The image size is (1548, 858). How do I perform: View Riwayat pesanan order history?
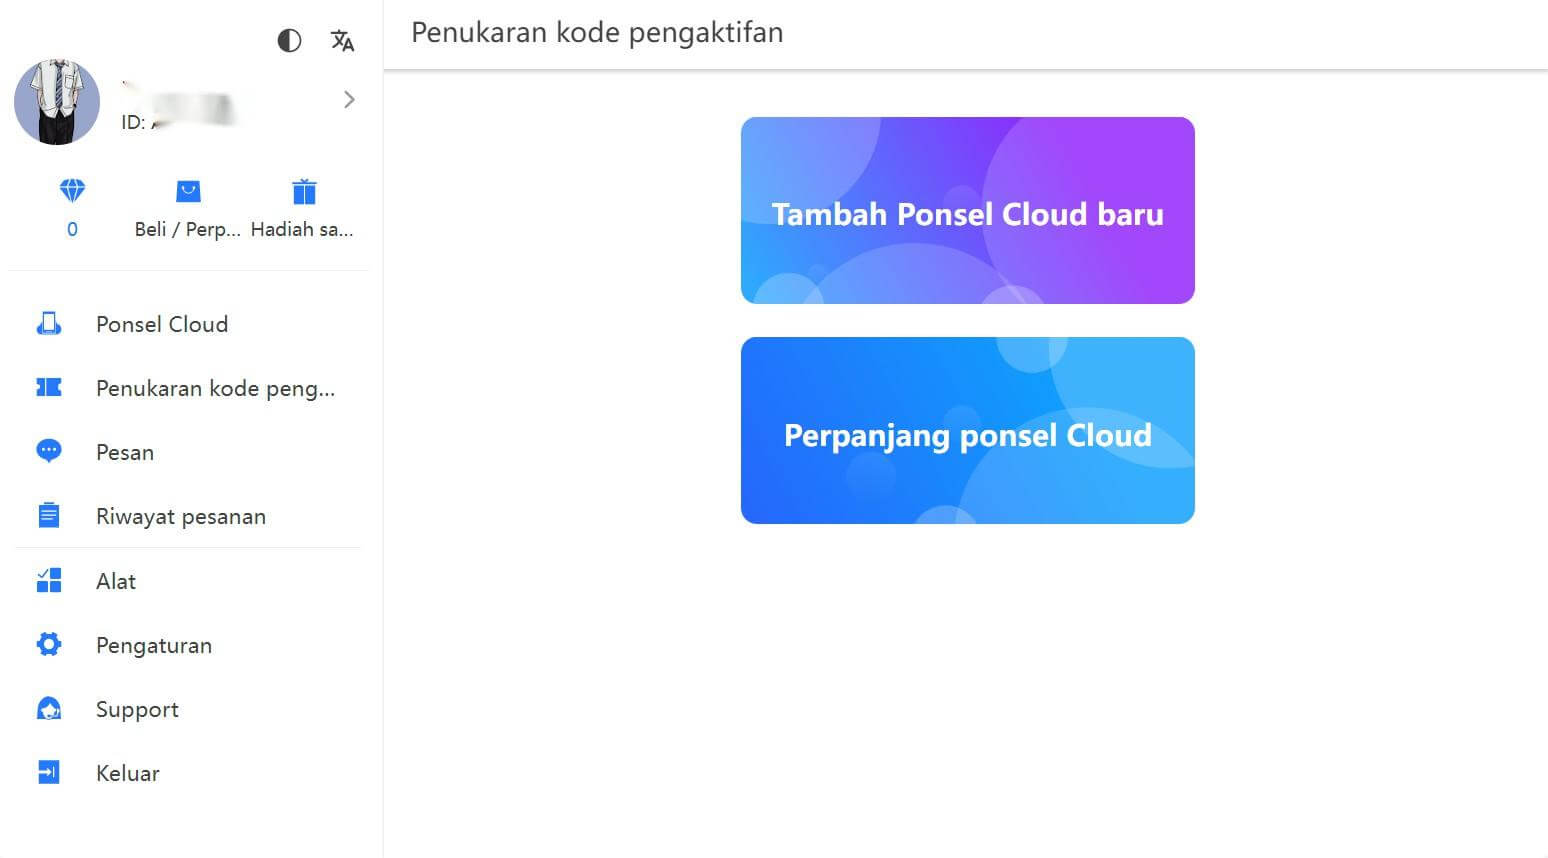point(179,516)
